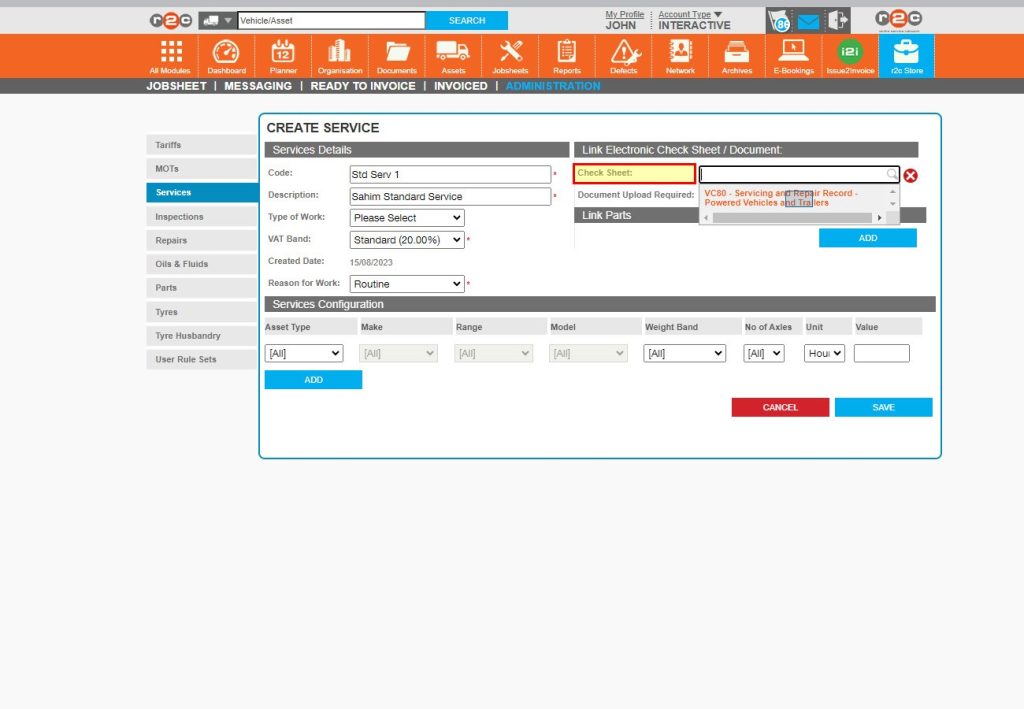1024x709 pixels.
Task: Open the vehicle search type selector
Action: [217, 21]
